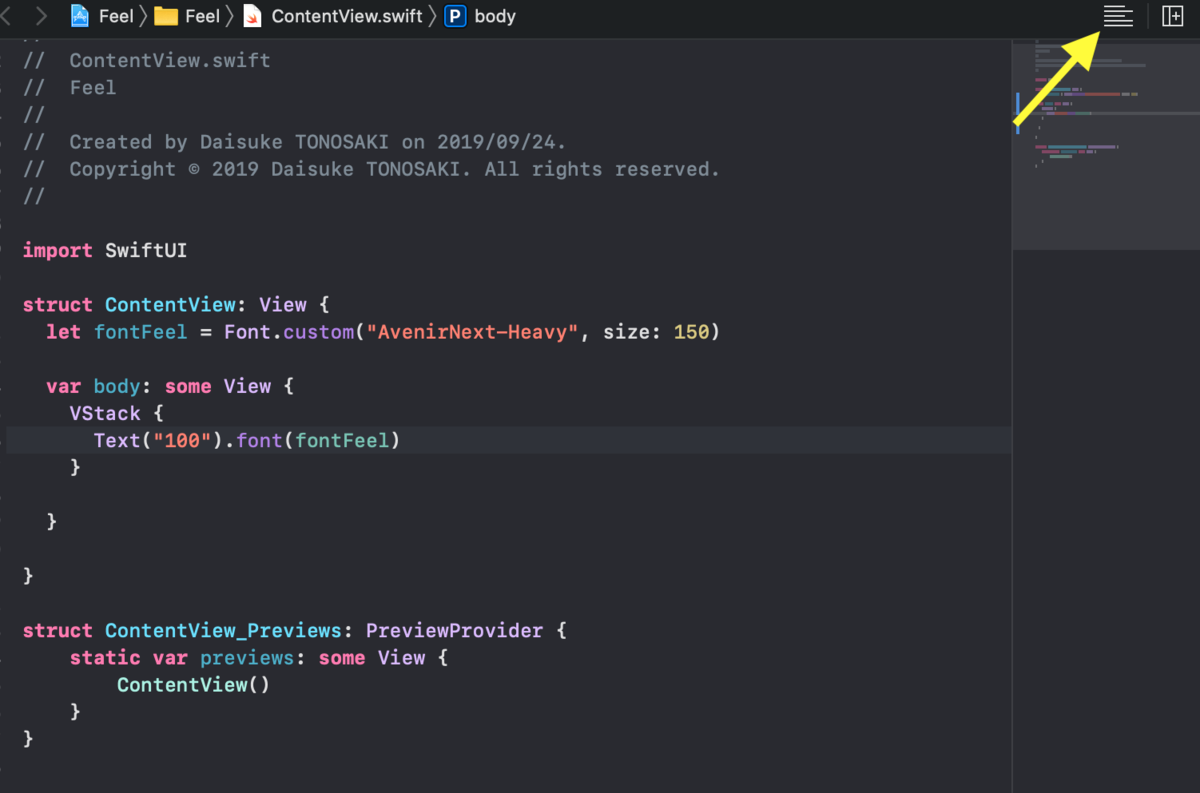The height and width of the screenshot is (793, 1200).
Task: Click the "import" keyword
Action: pyautogui.click(x=58, y=250)
